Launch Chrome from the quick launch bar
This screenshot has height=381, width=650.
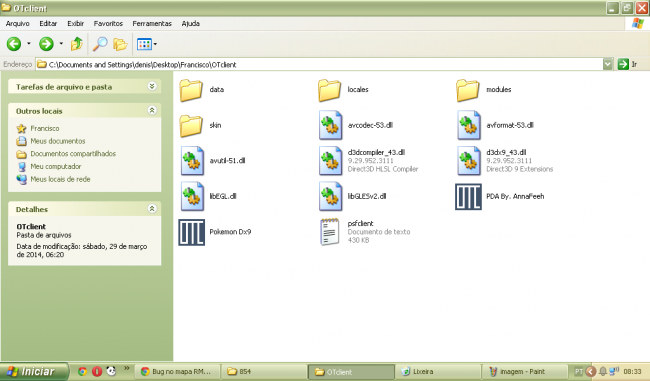tap(82, 371)
